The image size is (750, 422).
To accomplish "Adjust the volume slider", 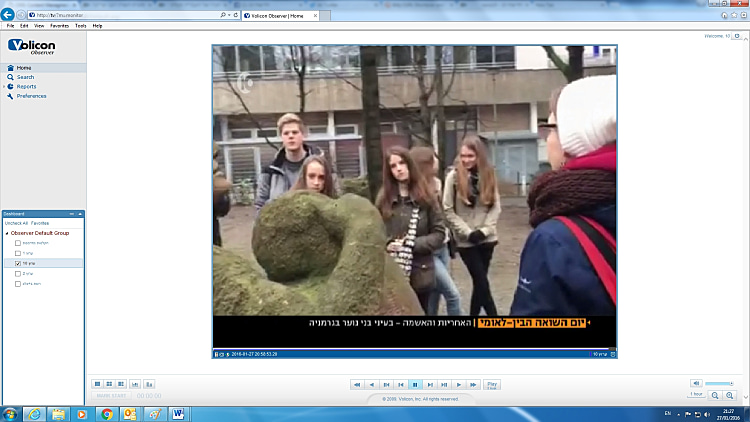I will point(719,383).
